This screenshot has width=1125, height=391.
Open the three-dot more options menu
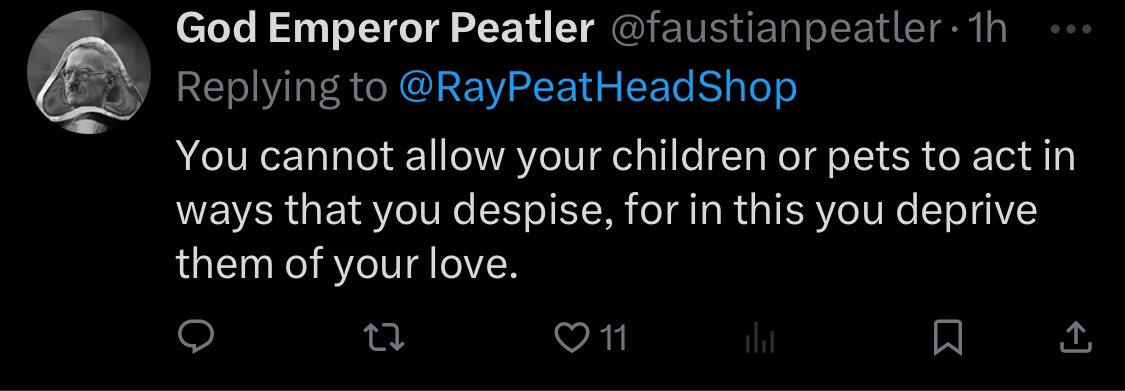[x=1070, y=29]
